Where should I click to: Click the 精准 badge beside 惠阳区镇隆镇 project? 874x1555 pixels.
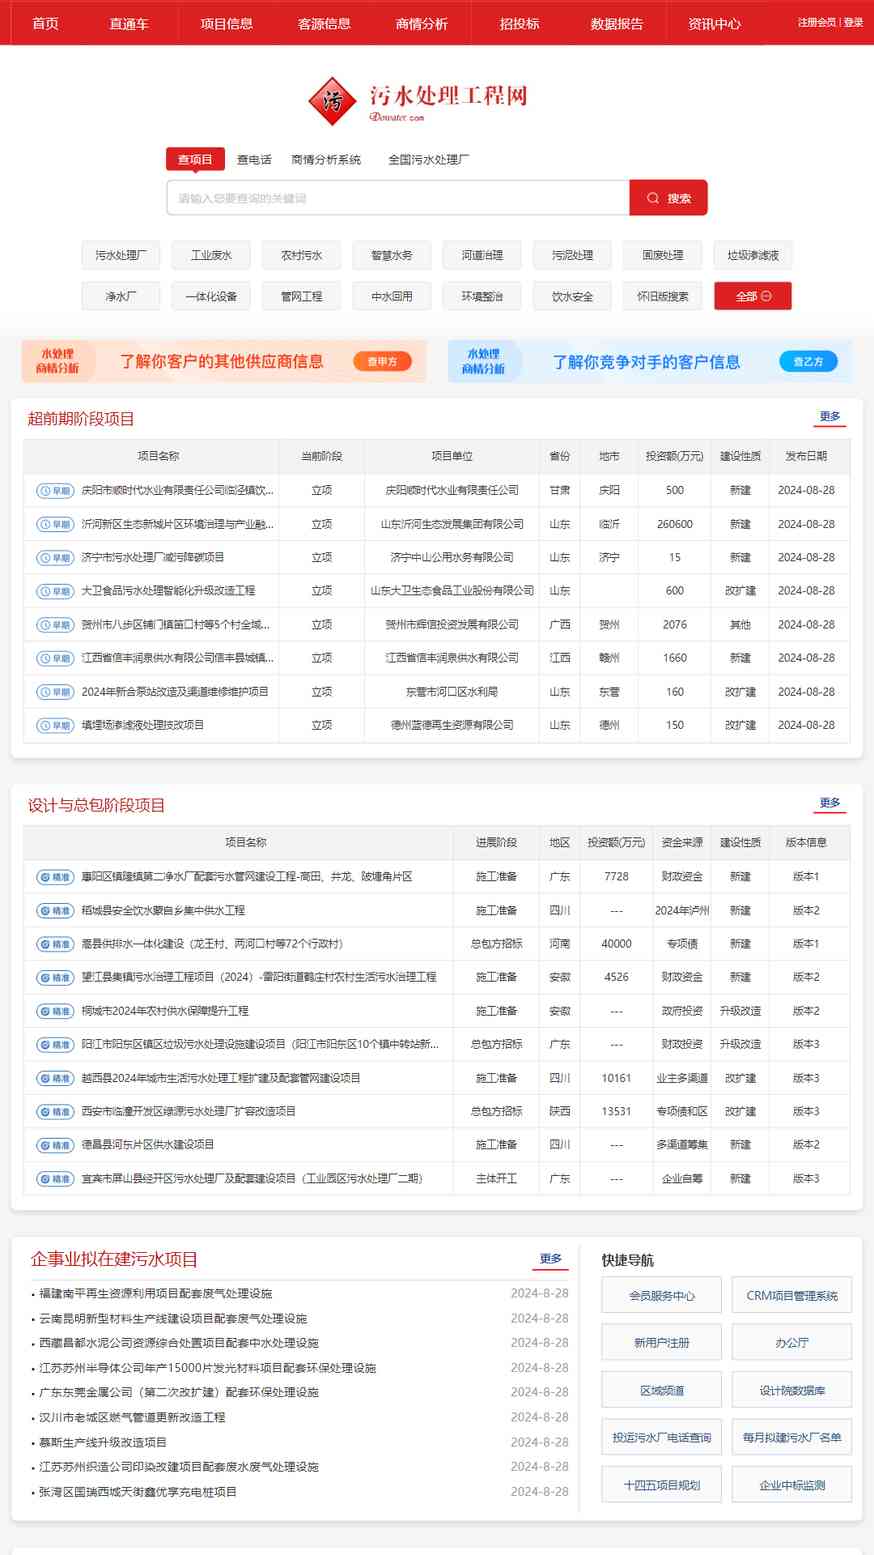click(x=55, y=877)
